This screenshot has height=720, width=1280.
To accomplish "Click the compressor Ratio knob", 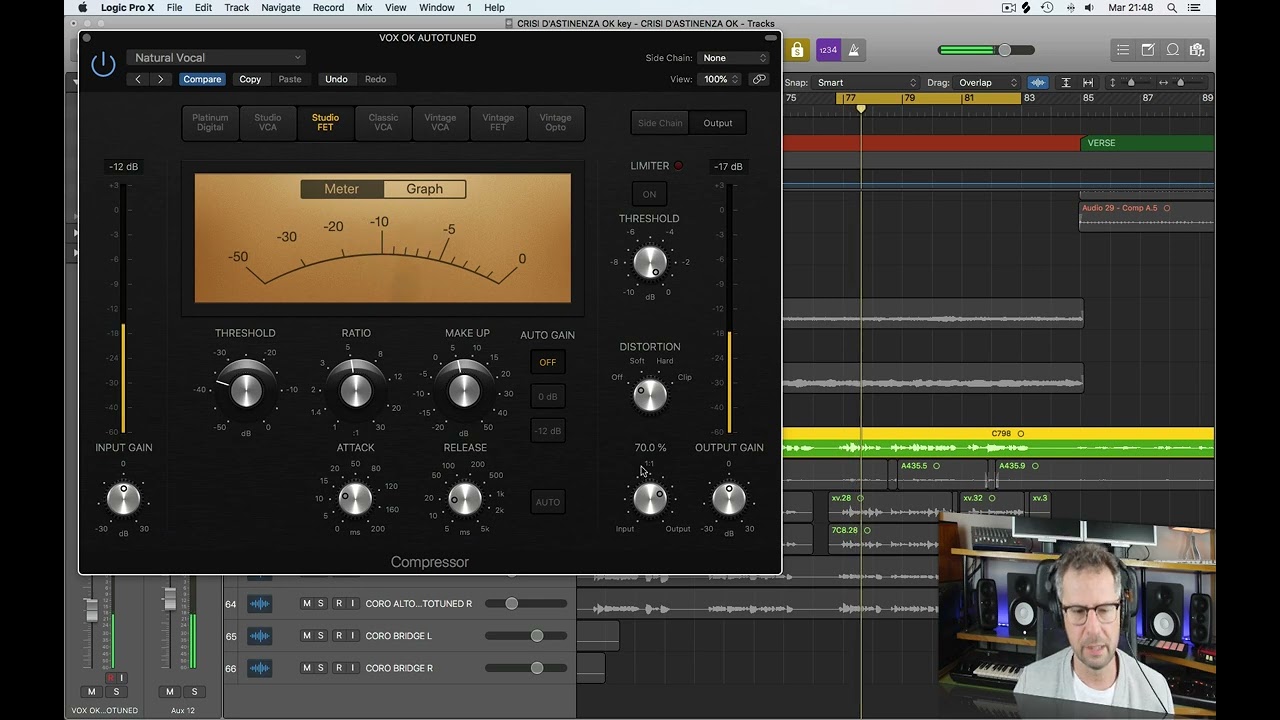I will [355, 390].
